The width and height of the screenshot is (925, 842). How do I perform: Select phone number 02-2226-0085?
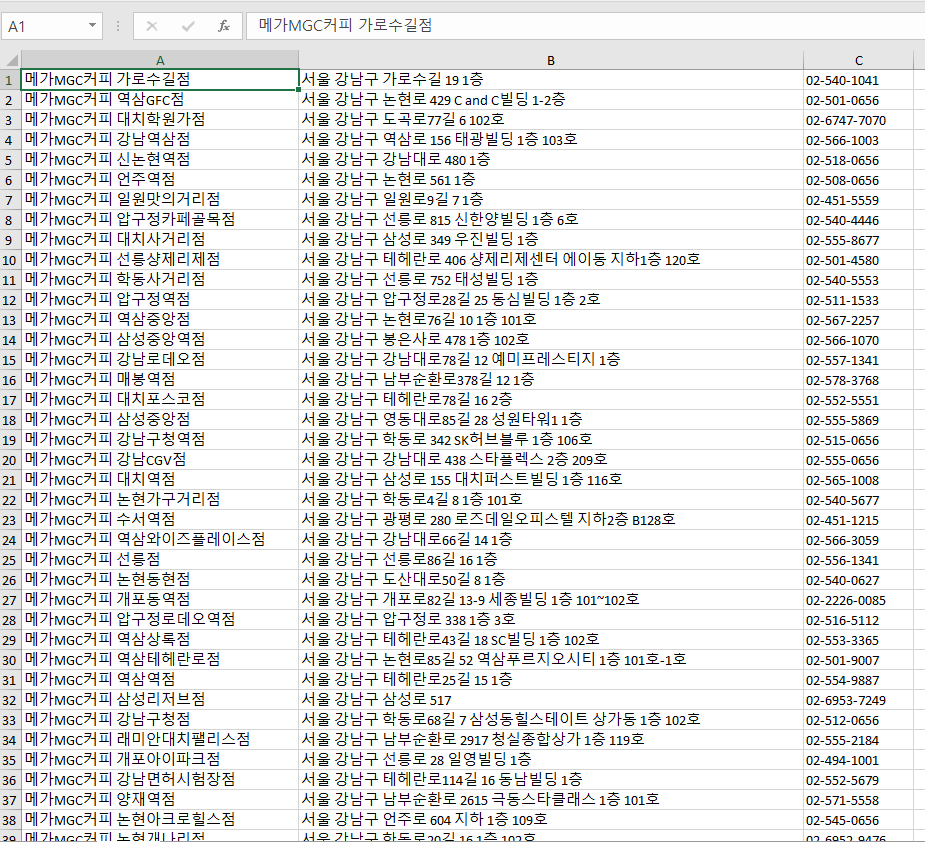click(858, 600)
